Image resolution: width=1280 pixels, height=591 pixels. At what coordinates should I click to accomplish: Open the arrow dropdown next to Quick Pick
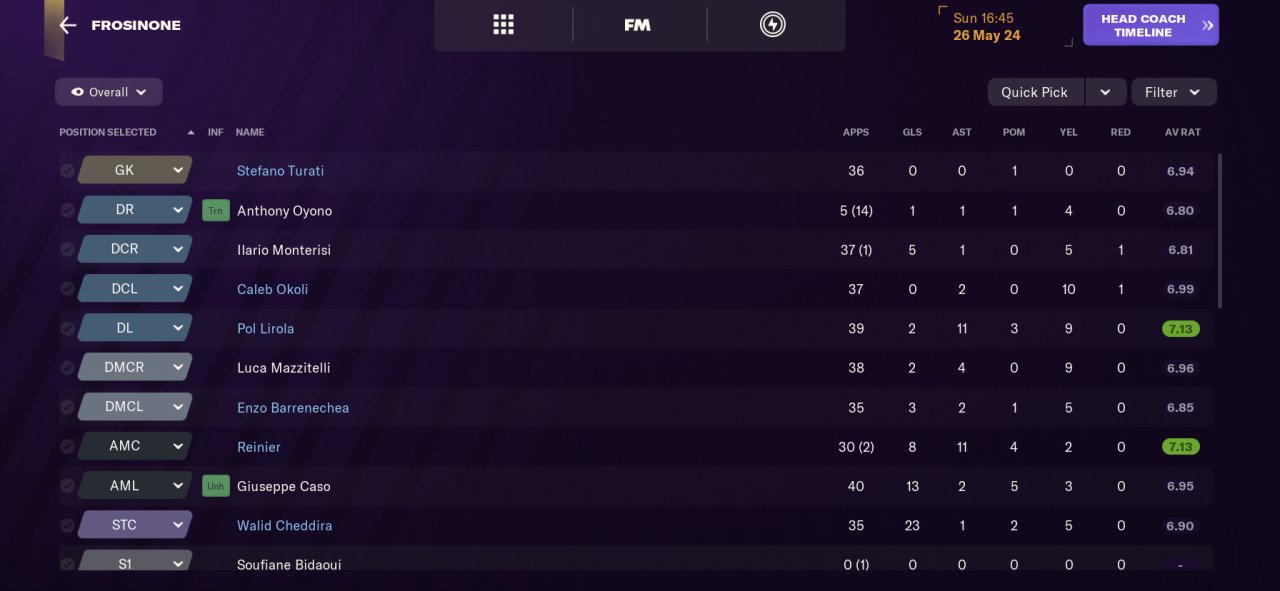[x=1105, y=92]
